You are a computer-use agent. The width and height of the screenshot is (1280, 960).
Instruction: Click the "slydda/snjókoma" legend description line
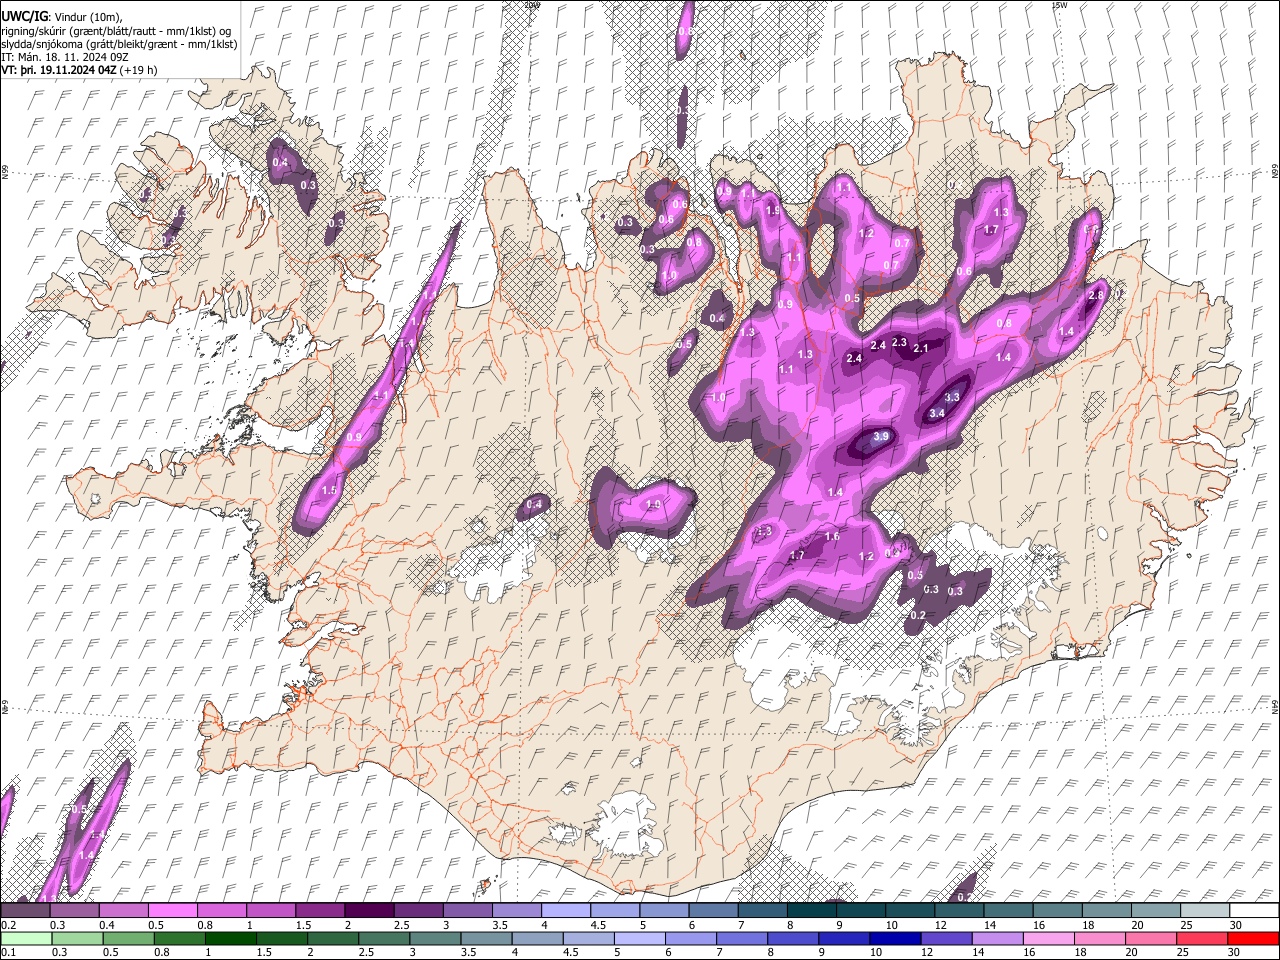(119, 44)
